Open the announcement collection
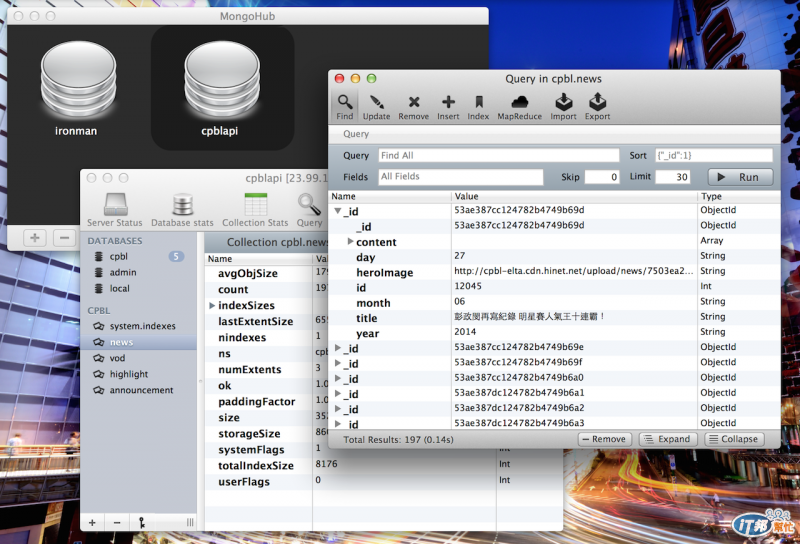Viewport: 800px width, 544px height. tap(138, 390)
